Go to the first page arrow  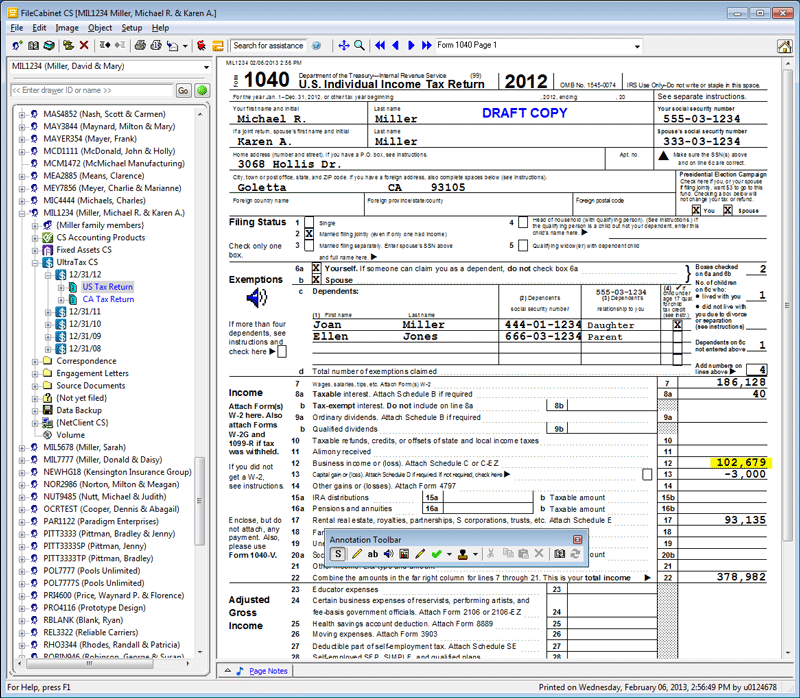tap(380, 46)
